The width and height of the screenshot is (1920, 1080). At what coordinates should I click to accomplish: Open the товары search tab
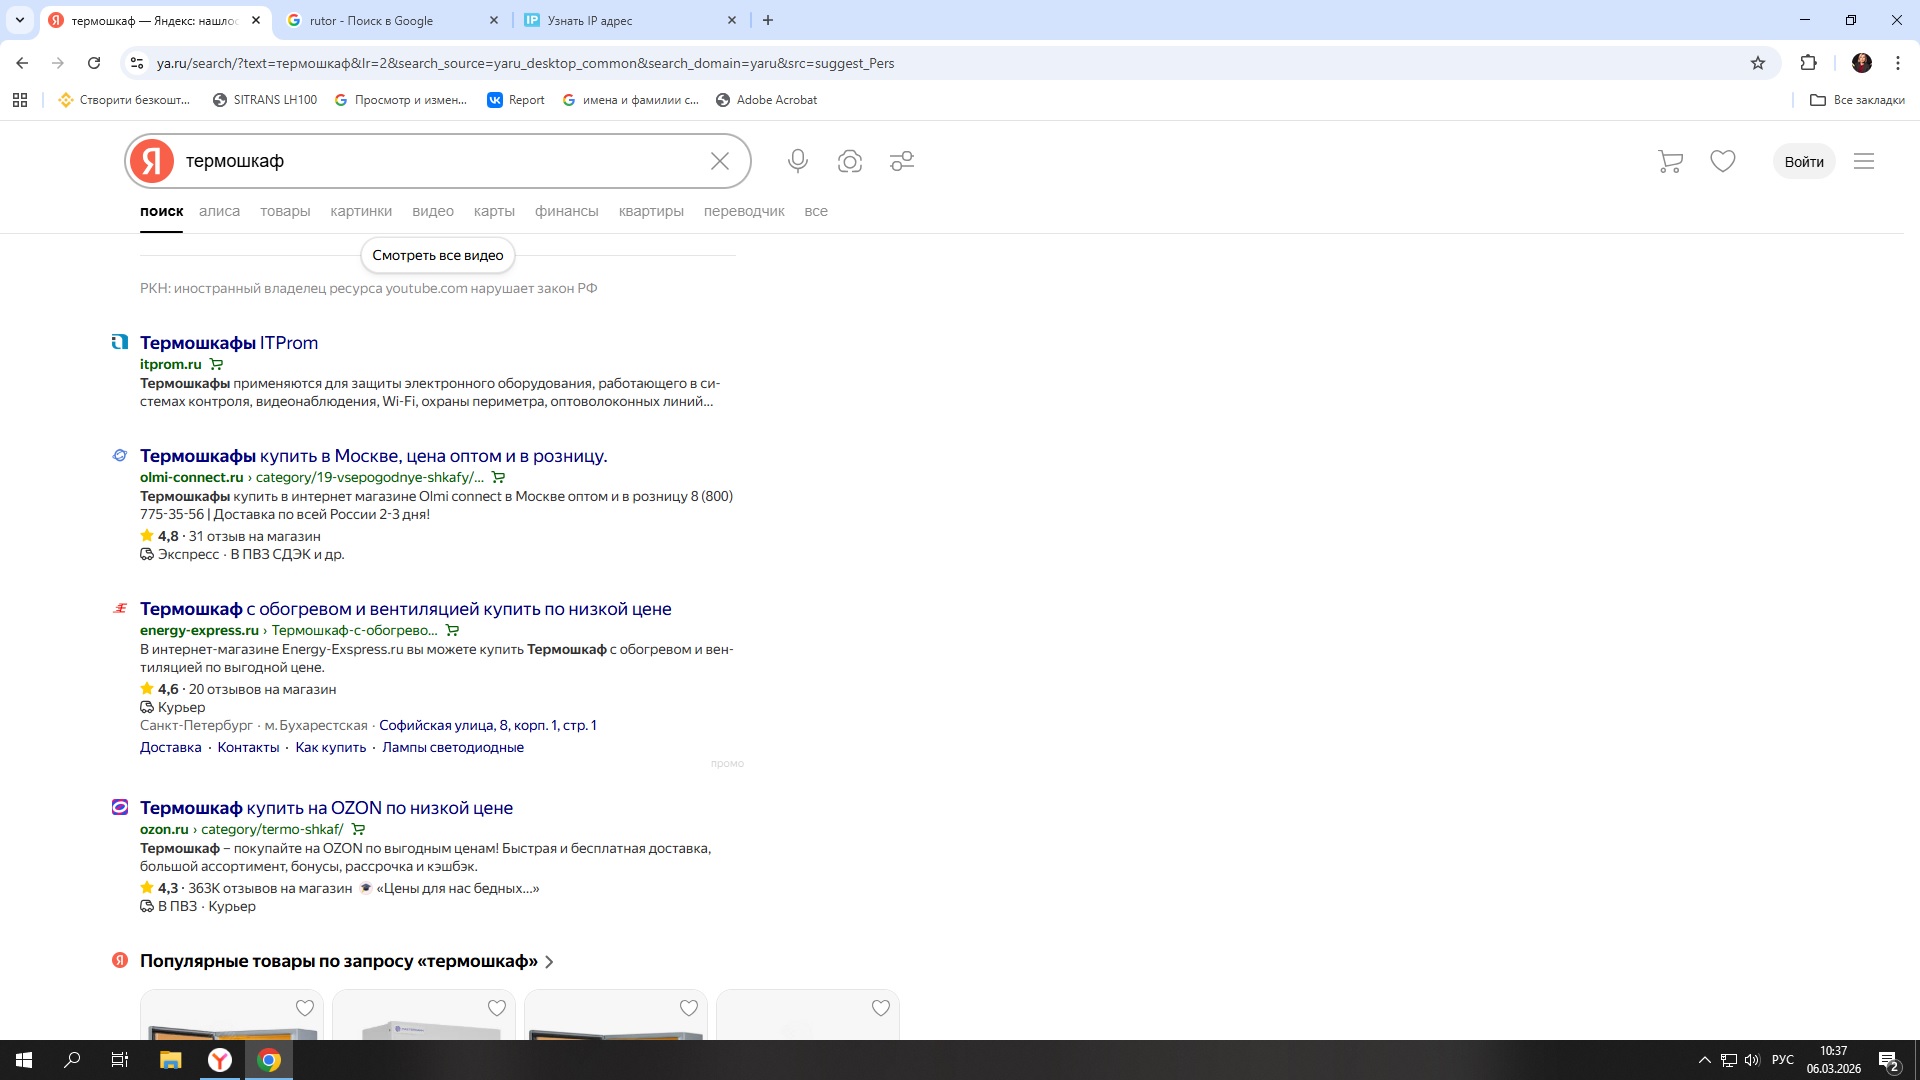pyautogui.click(x=285, y=211)
